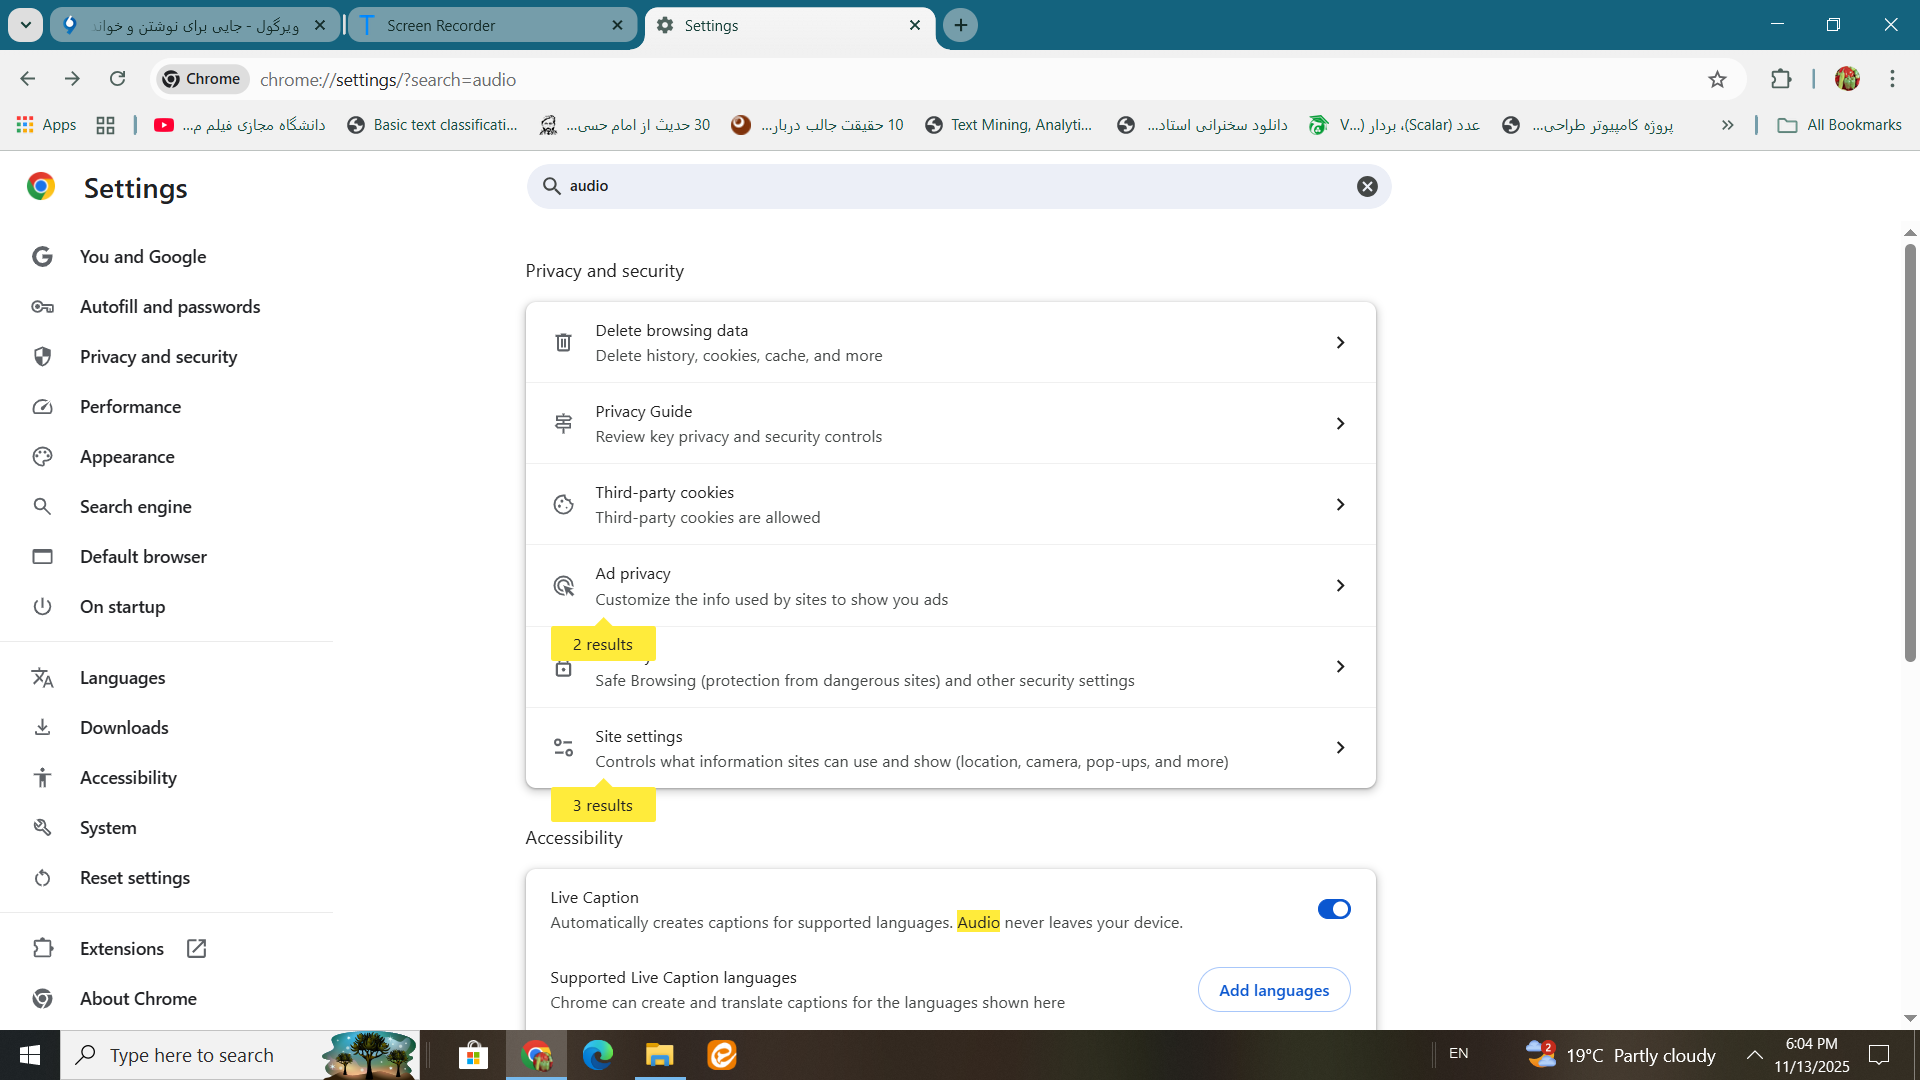The width and height of the screenshot is (1920, 1080).
Task: Clear the audio search with X icon
Action: tap(1367, 186)
